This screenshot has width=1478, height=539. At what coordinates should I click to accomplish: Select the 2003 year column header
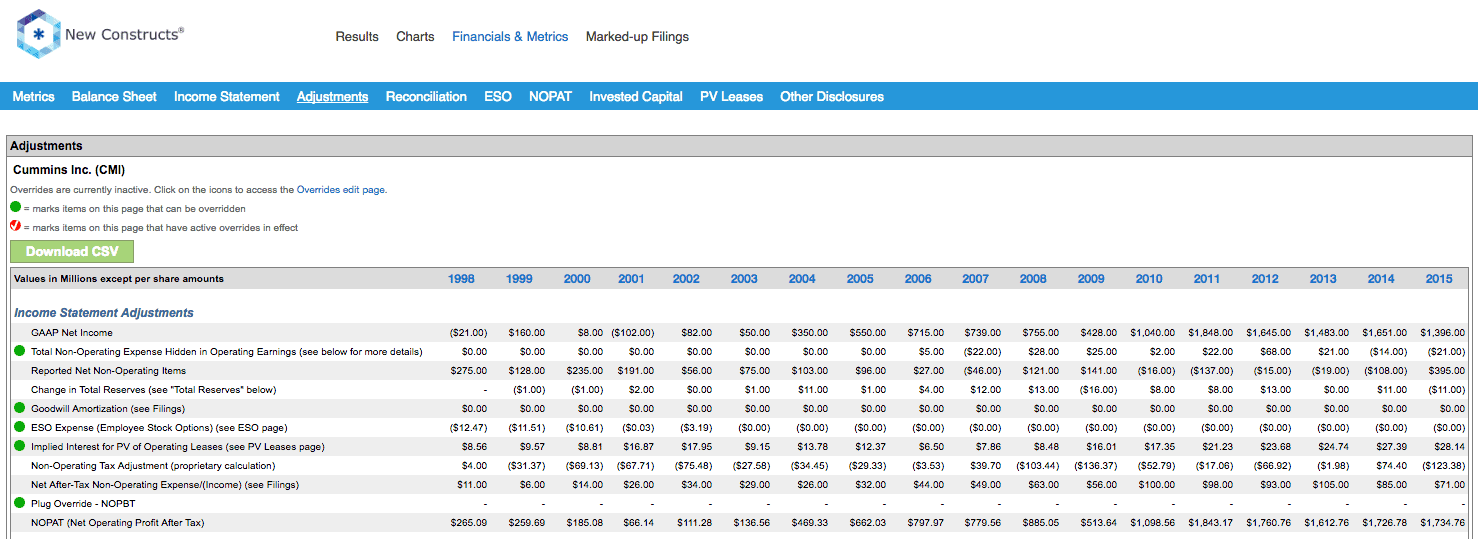(744, 279)
